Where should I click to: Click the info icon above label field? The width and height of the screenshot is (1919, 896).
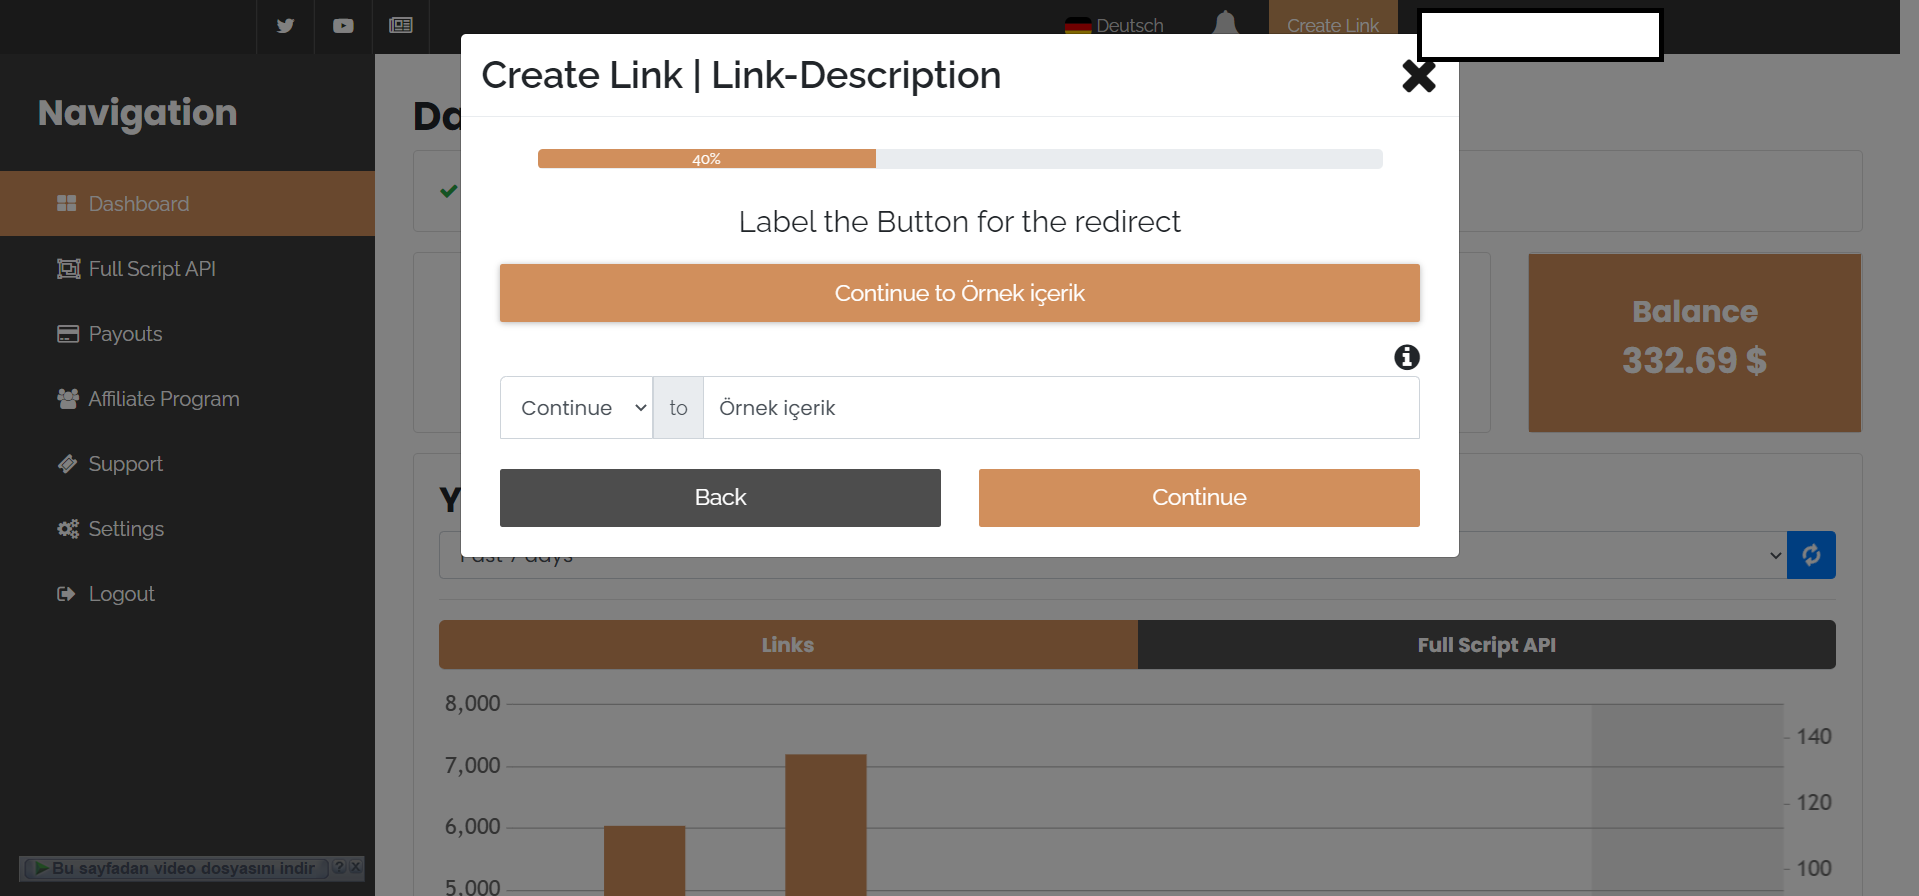point(1406,357)
